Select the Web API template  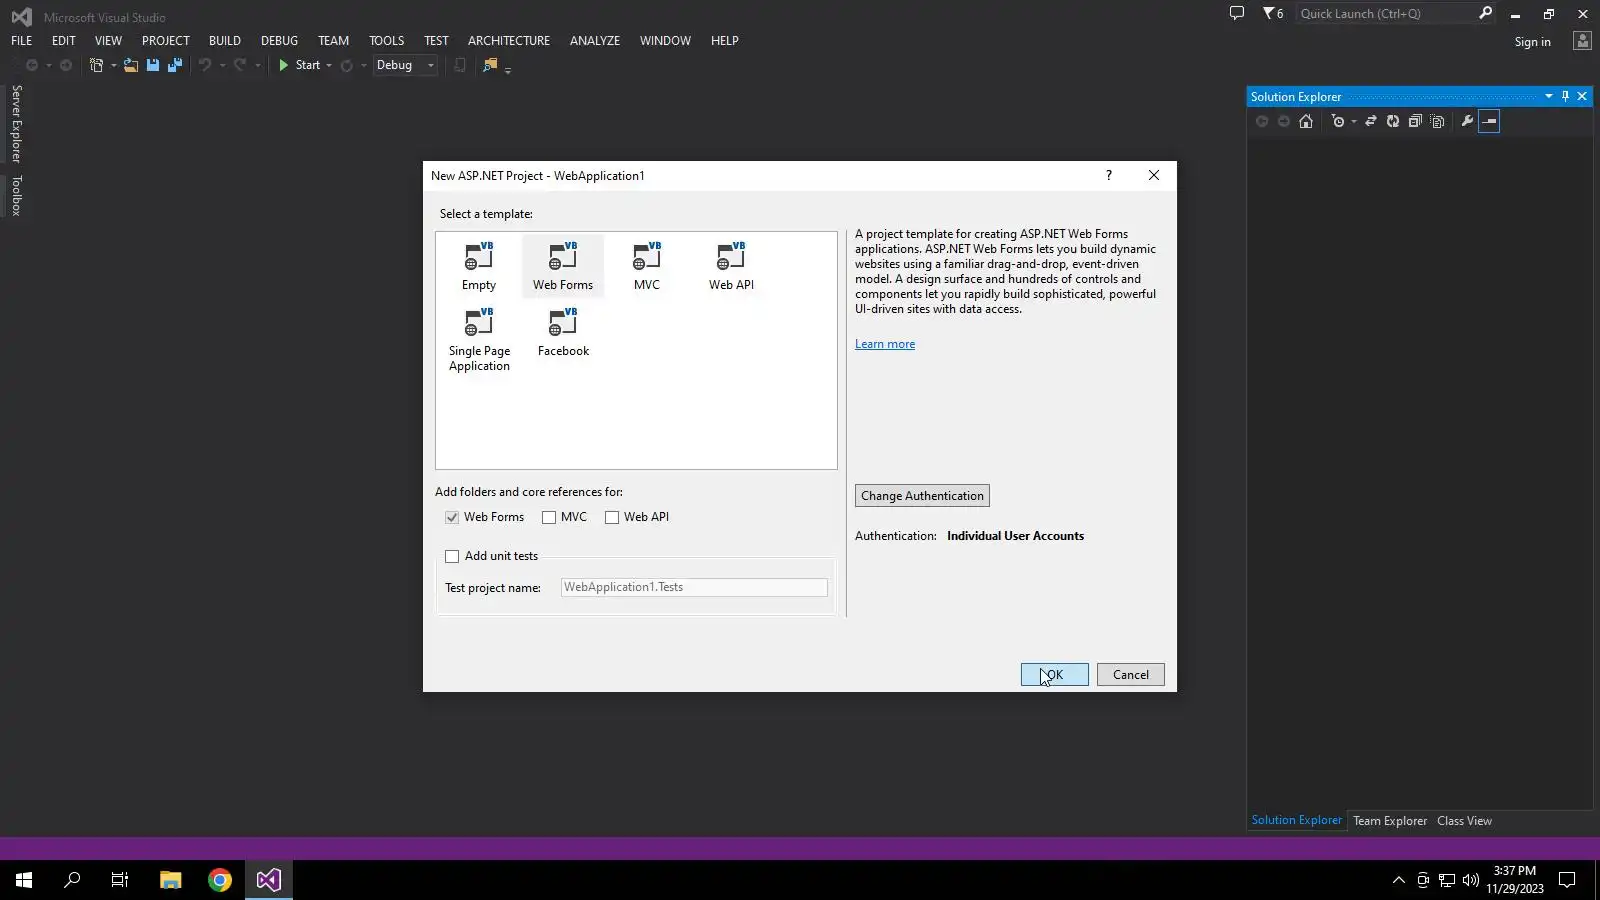point(731,266)
